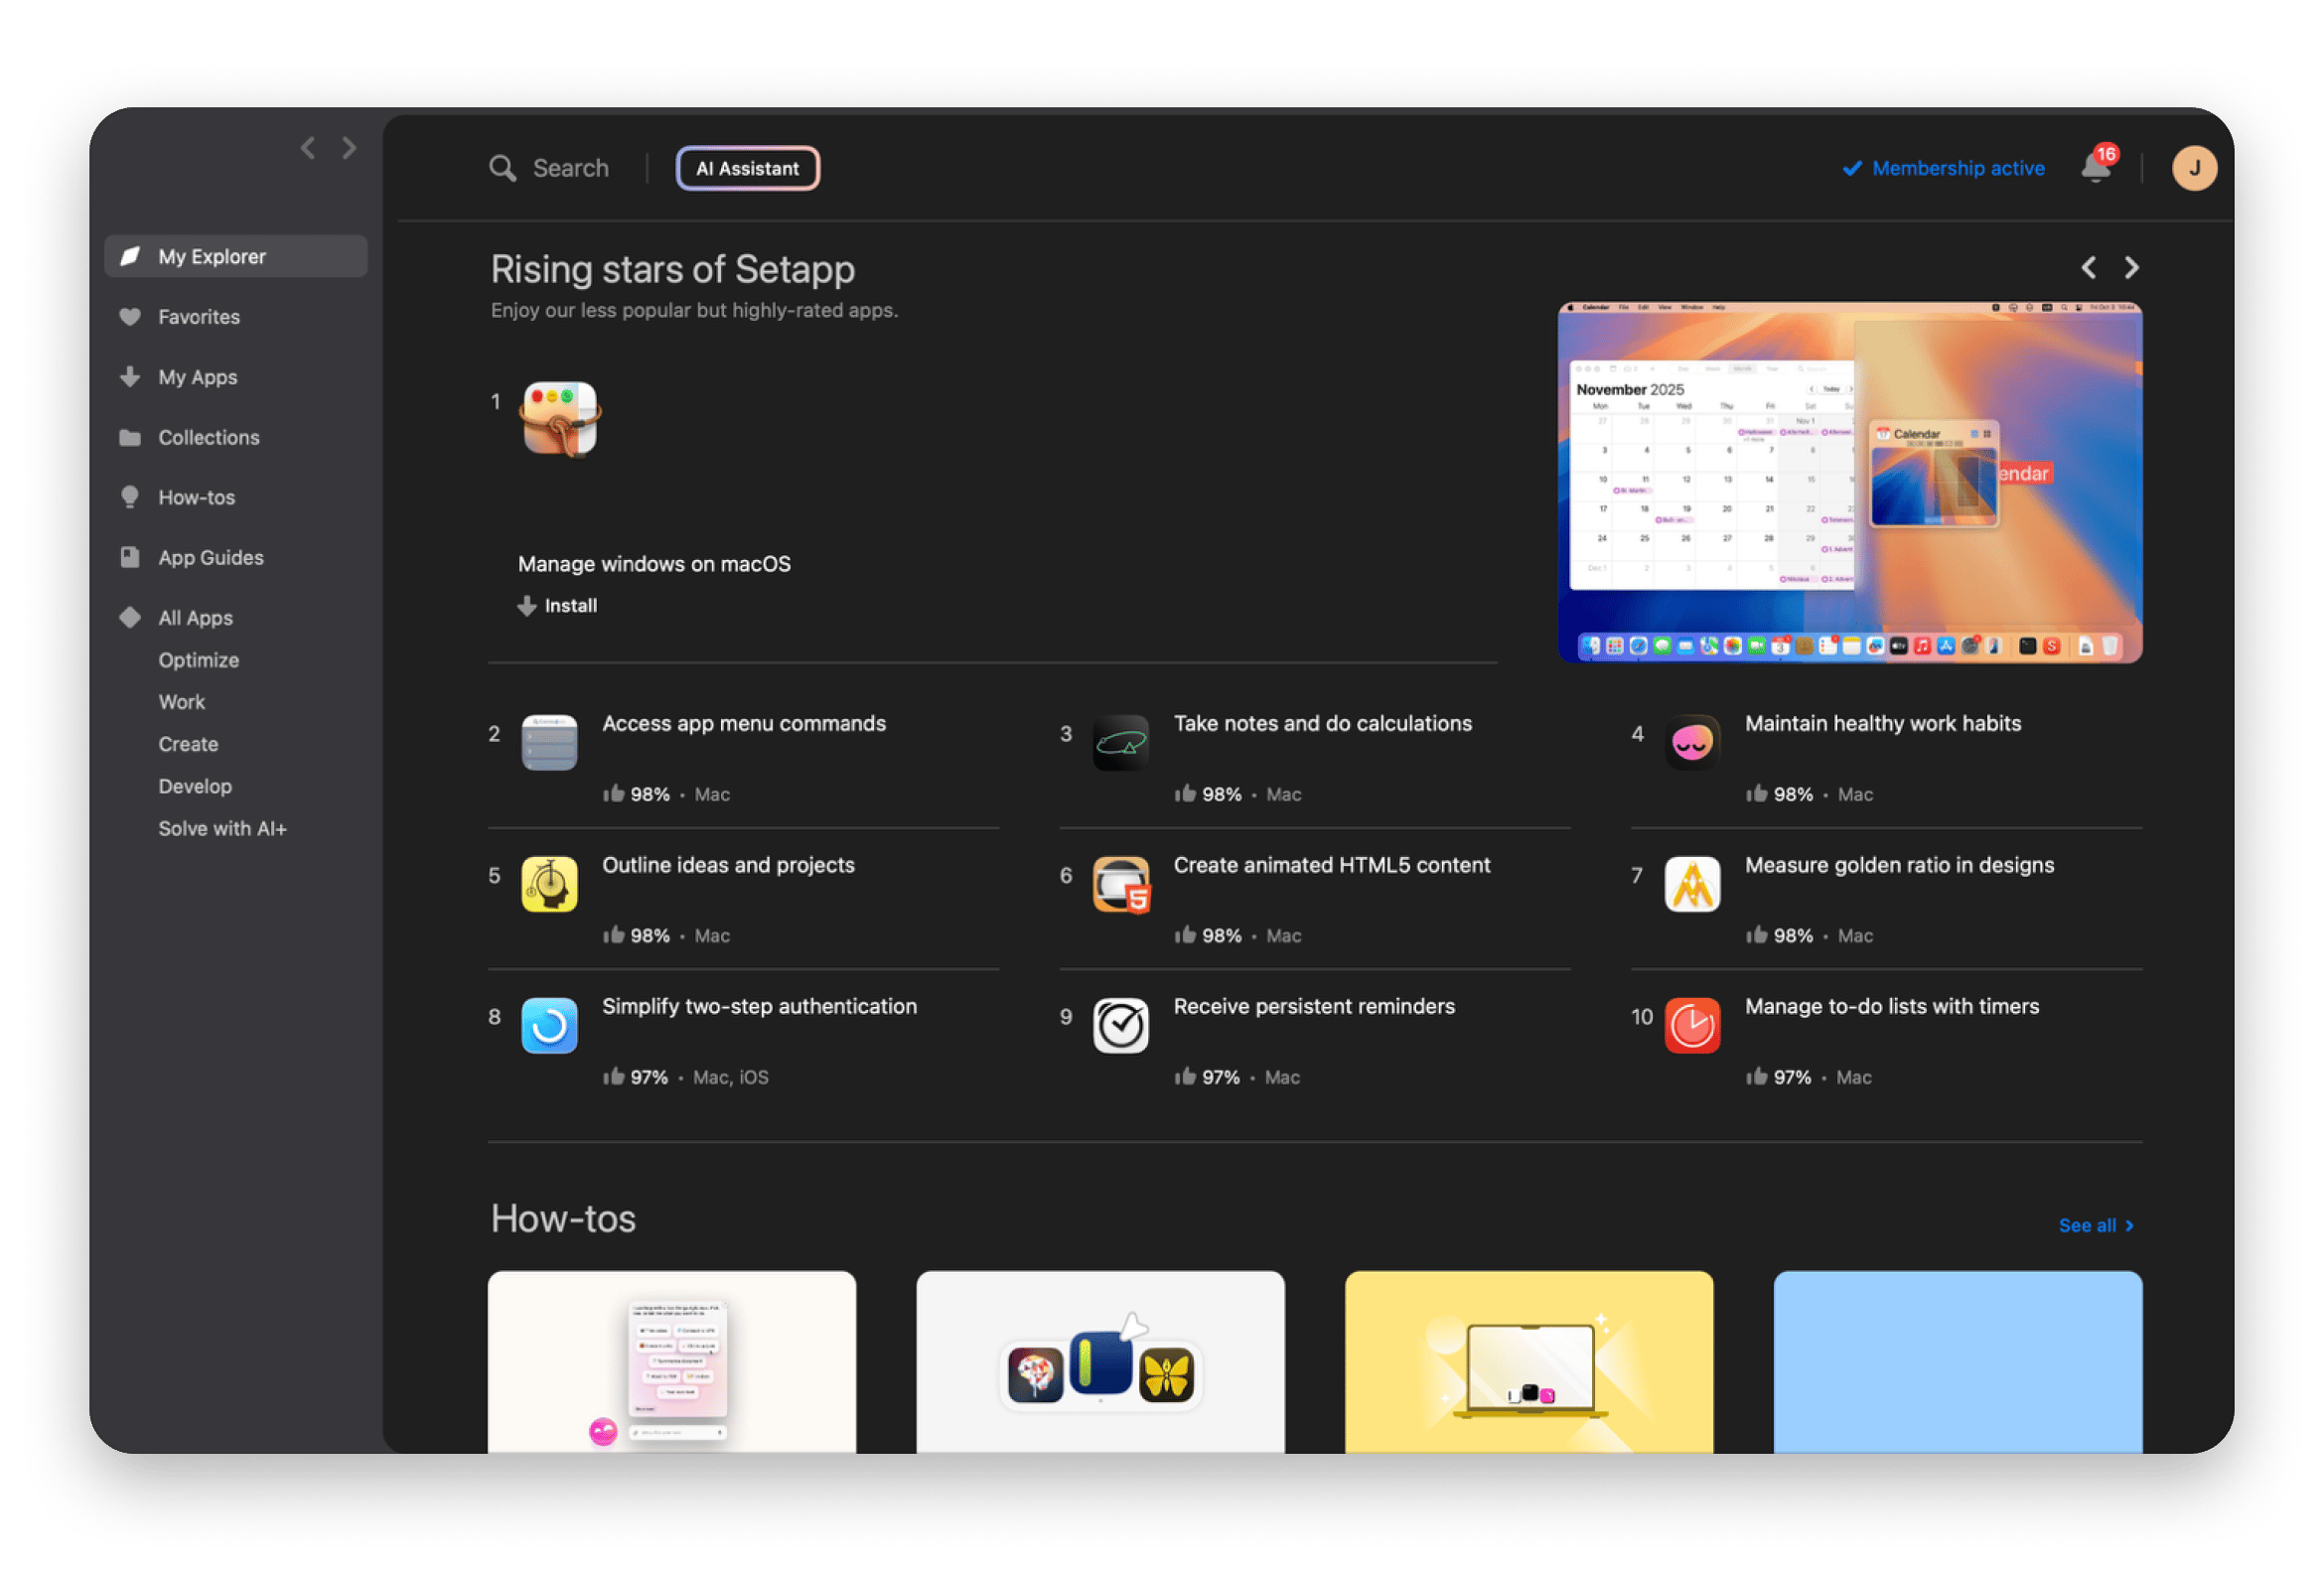Open Simplify two-step authentication icon
This screenshot has height=1573, width=2324.
(549, 1025)
